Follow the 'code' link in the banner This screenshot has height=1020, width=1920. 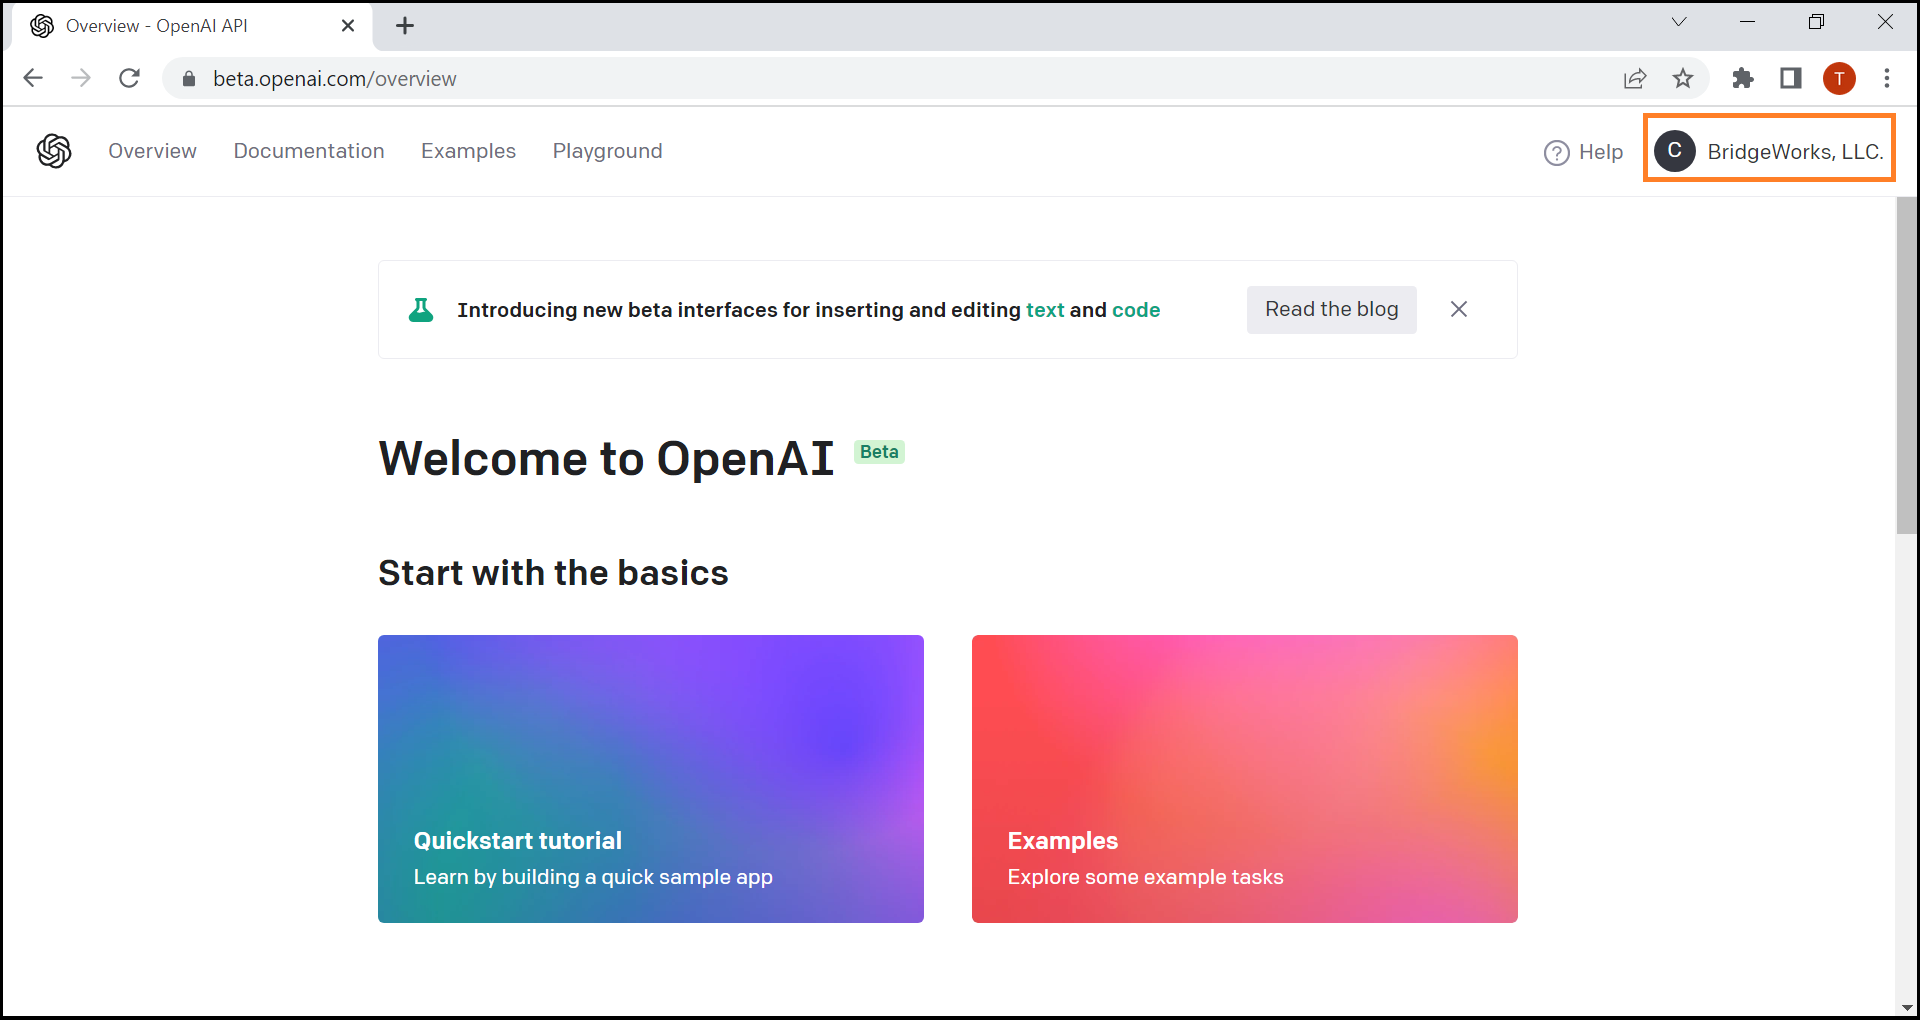tap(1136, 310)
